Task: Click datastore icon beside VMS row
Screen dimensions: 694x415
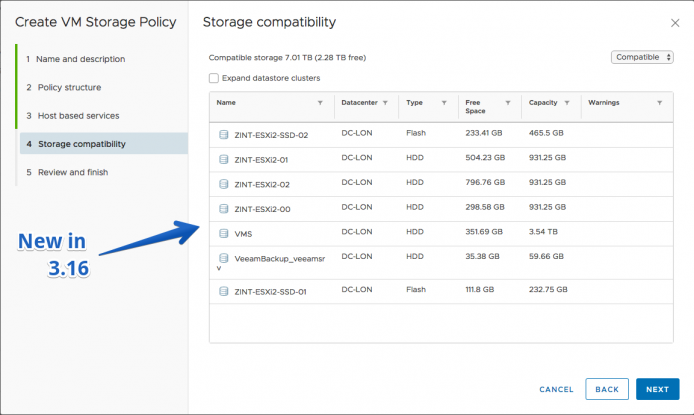Action: pyautogui.click(x=224, y=233)
